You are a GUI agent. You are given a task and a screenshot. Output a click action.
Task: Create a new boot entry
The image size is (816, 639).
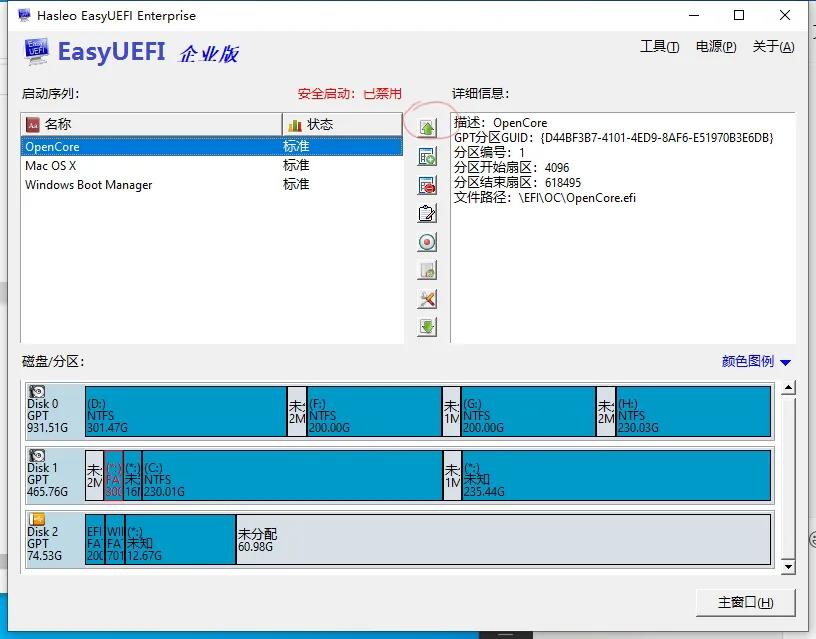coord(427,155)
